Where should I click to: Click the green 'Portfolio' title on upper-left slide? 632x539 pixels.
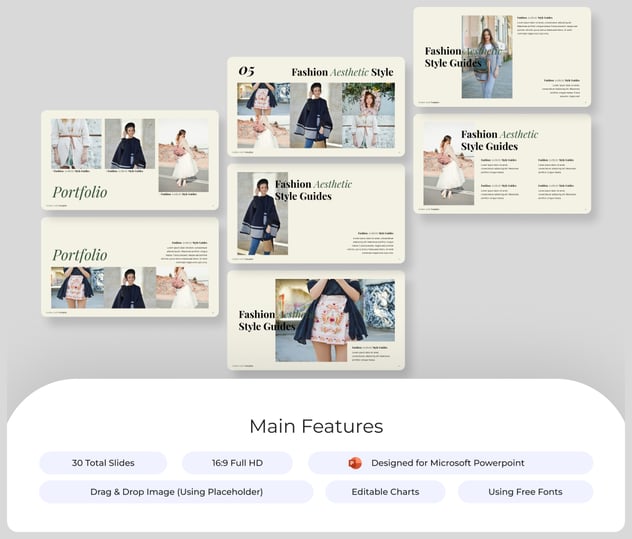[80, 192]
